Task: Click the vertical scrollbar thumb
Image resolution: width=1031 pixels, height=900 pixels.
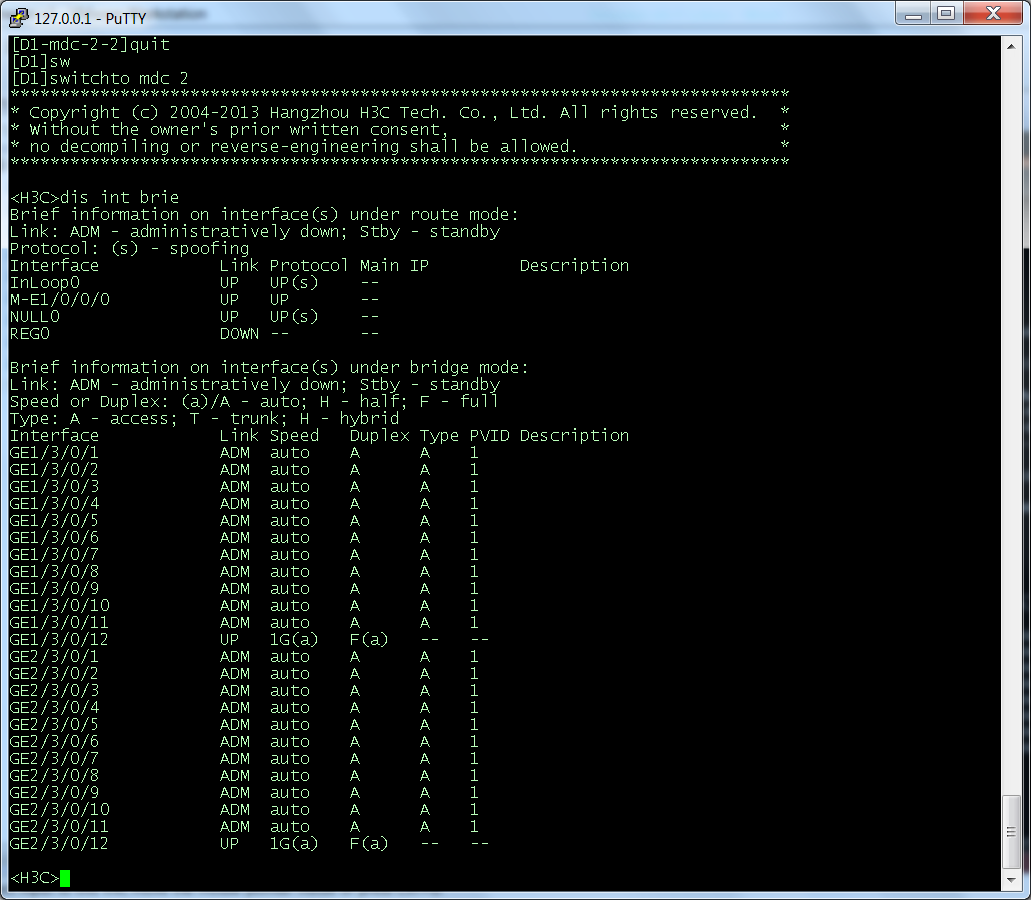Action: pos(1011,832)
